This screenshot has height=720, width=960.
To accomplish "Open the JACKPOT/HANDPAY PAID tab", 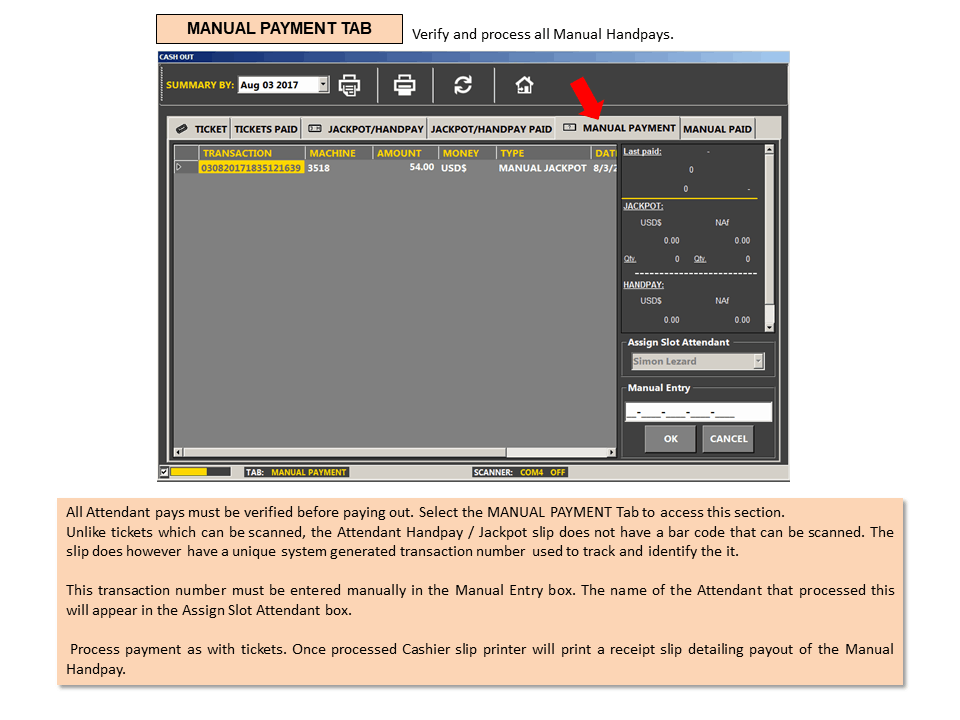I will (491, 129).
